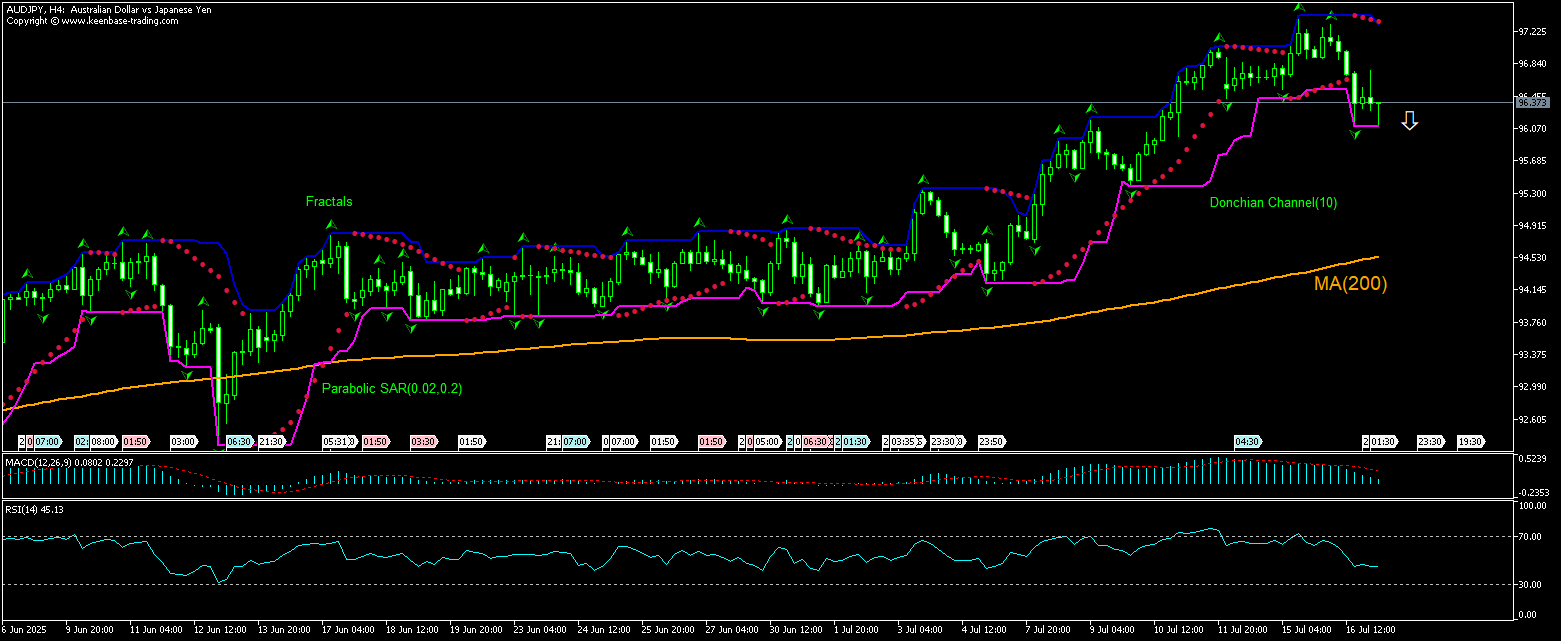
Task: Click the highlighted 96.373 price tag
Action: (1533, 102)
